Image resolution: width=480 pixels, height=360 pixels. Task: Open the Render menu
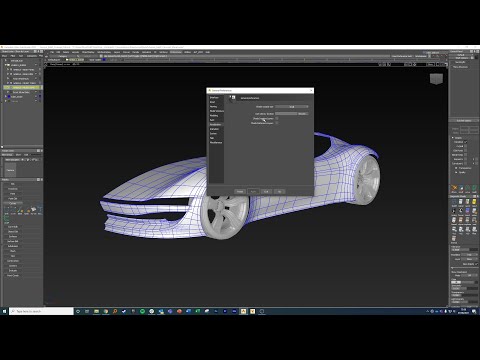[x=135, y=52]
